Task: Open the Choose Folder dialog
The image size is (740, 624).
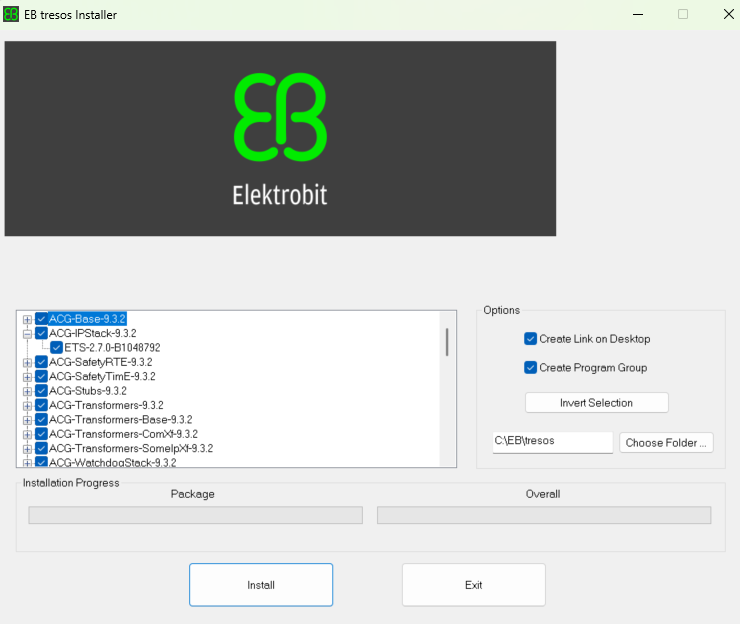Action: [x=666, y=443]
